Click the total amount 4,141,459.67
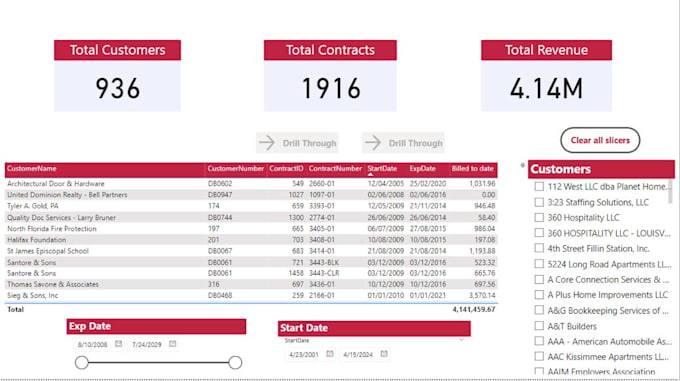This screenshot has height=381, width=680. (474, 309)
